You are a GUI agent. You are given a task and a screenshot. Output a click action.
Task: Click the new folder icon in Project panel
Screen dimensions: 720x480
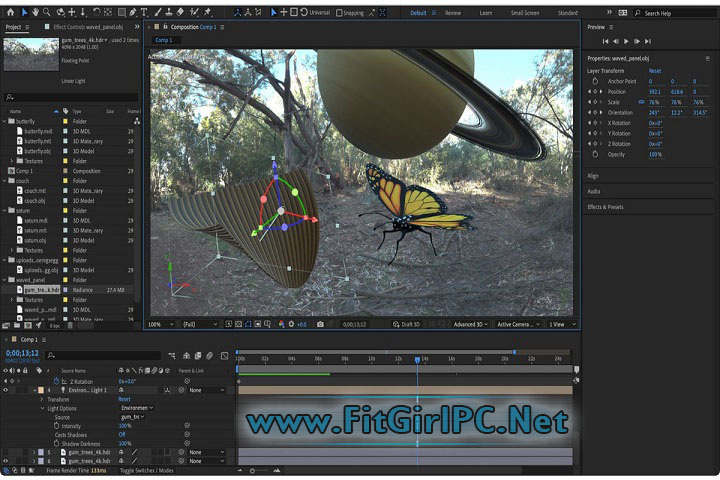tap(17, 326)
